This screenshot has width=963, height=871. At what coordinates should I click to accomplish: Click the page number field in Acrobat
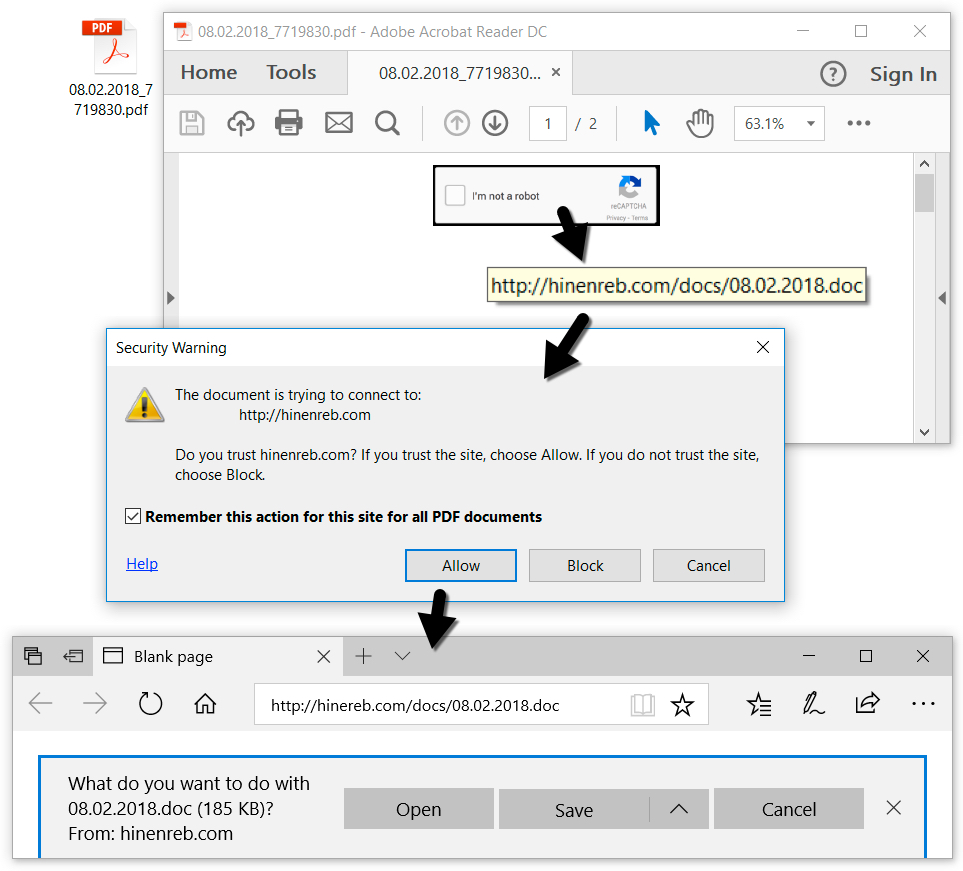pyautogui.click(x=548, y=123)
